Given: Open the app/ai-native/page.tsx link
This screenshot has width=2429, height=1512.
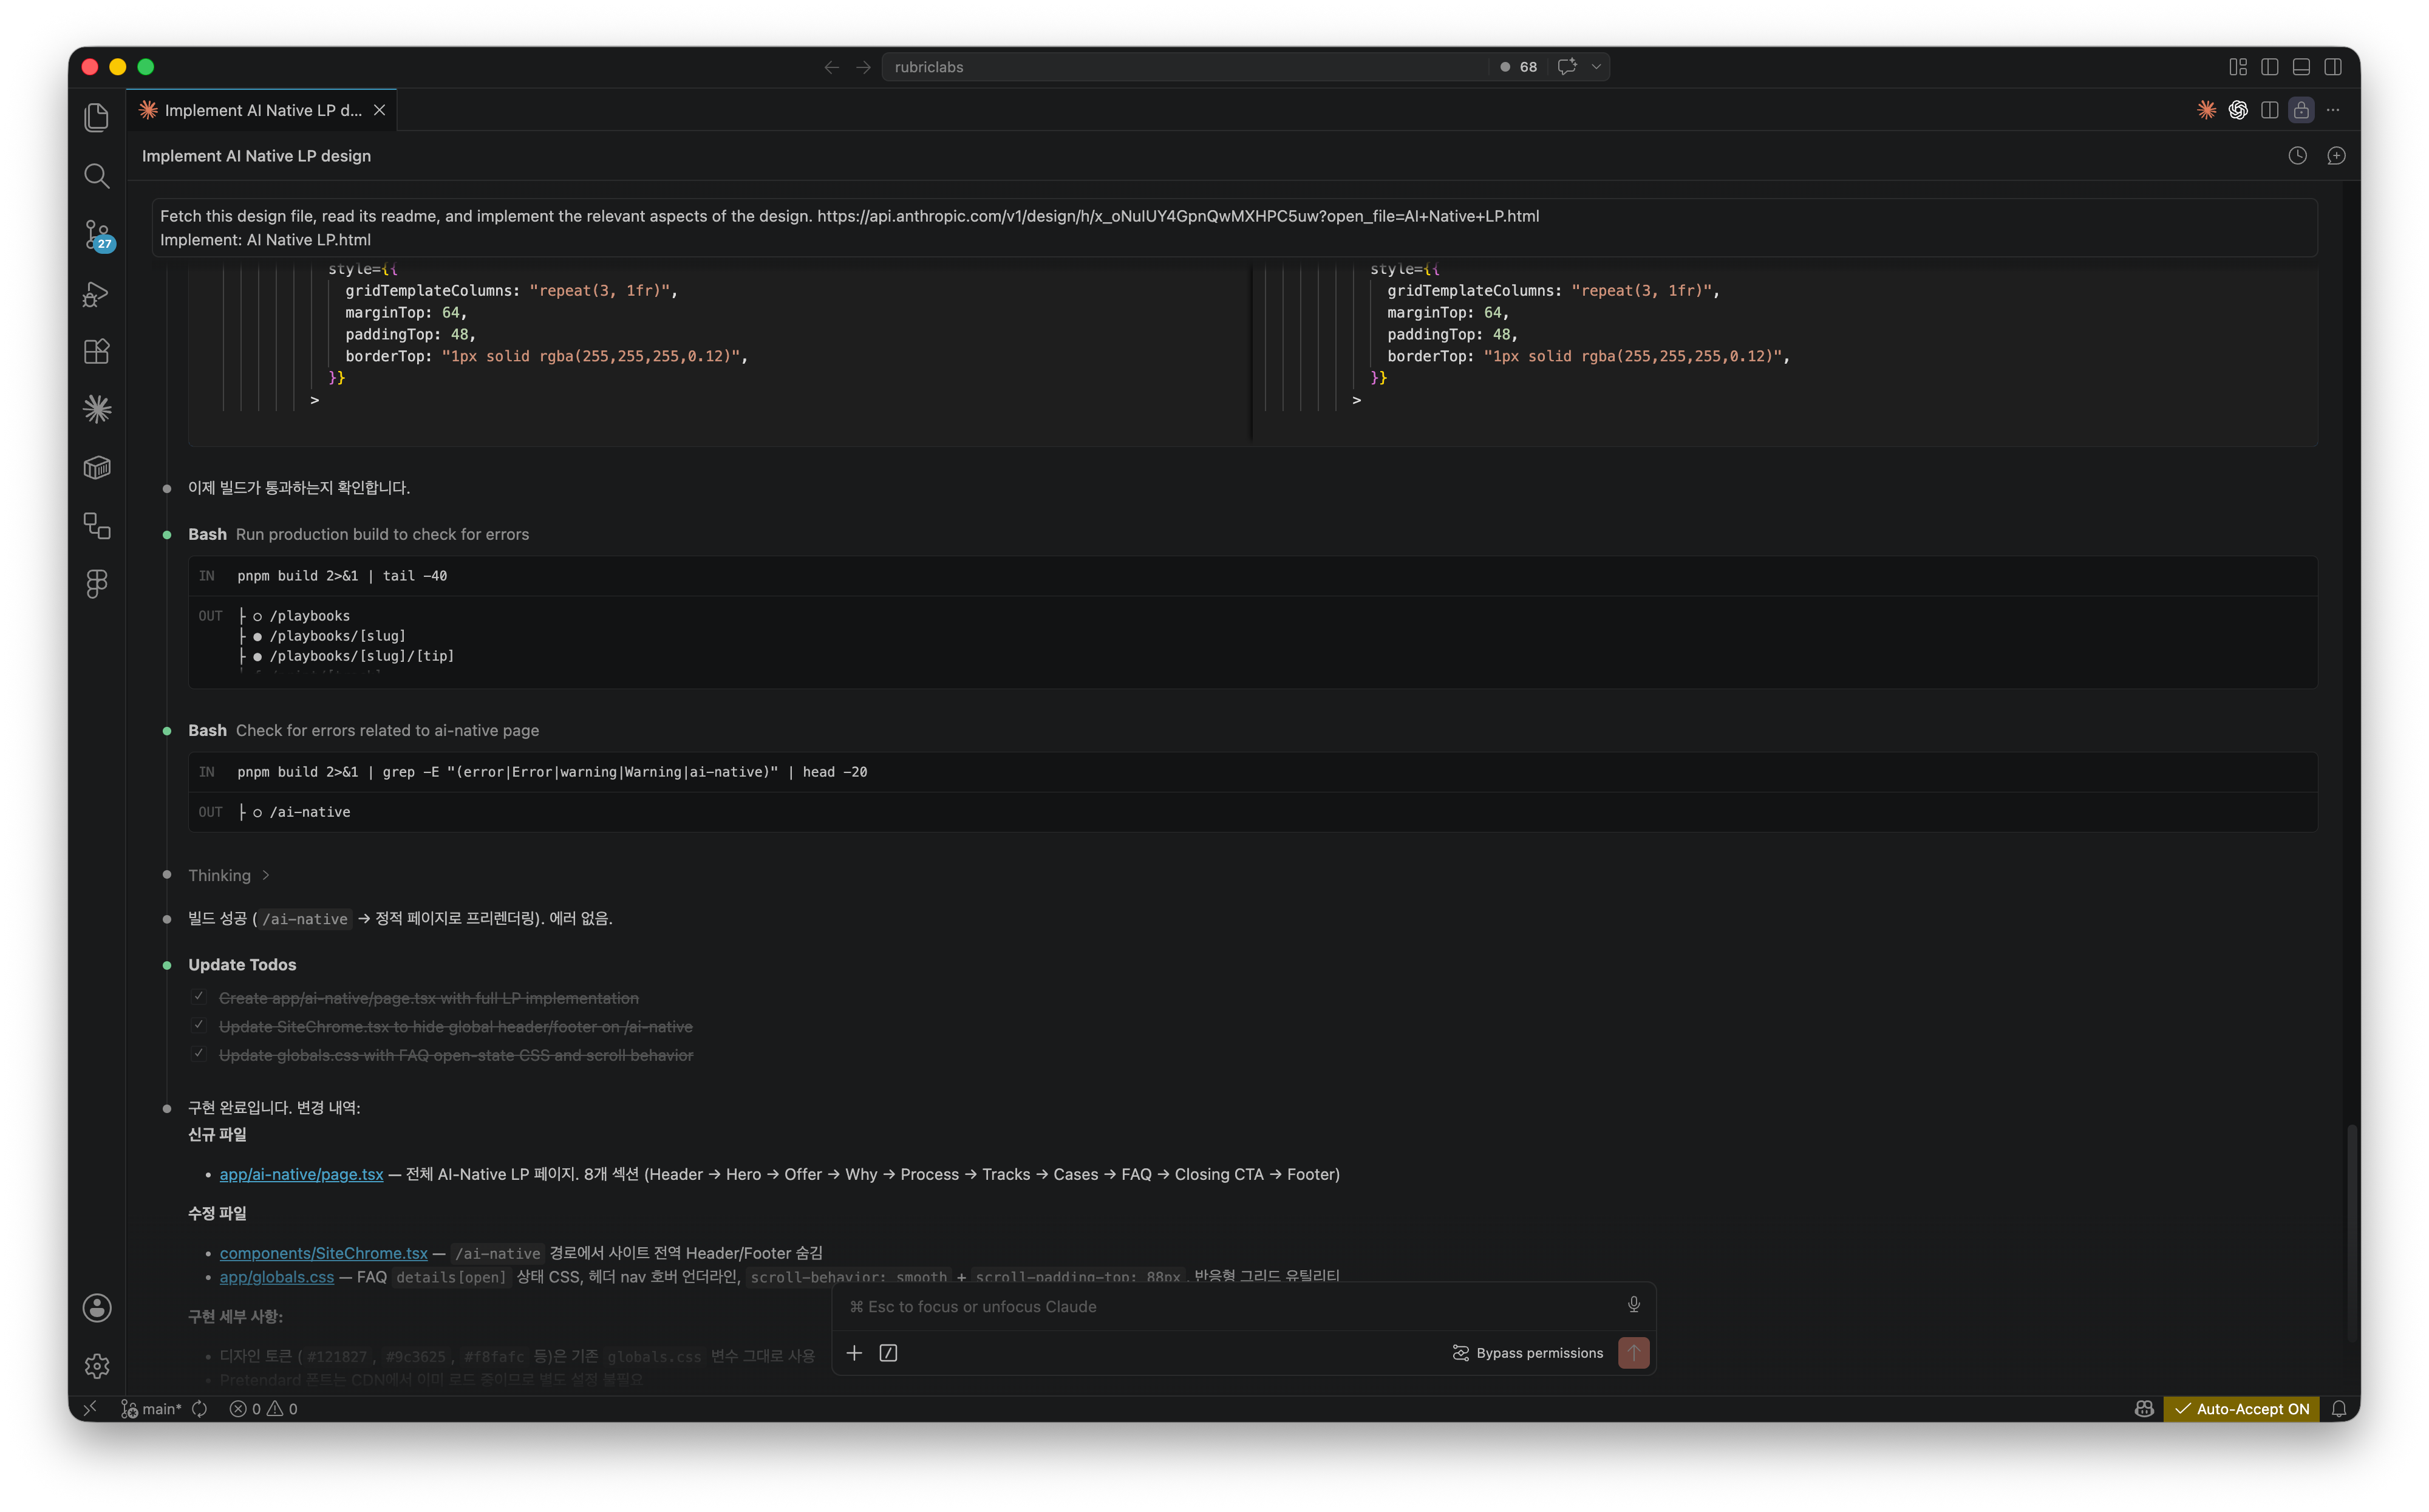Looking at the screenshot, I should 301,1174.
